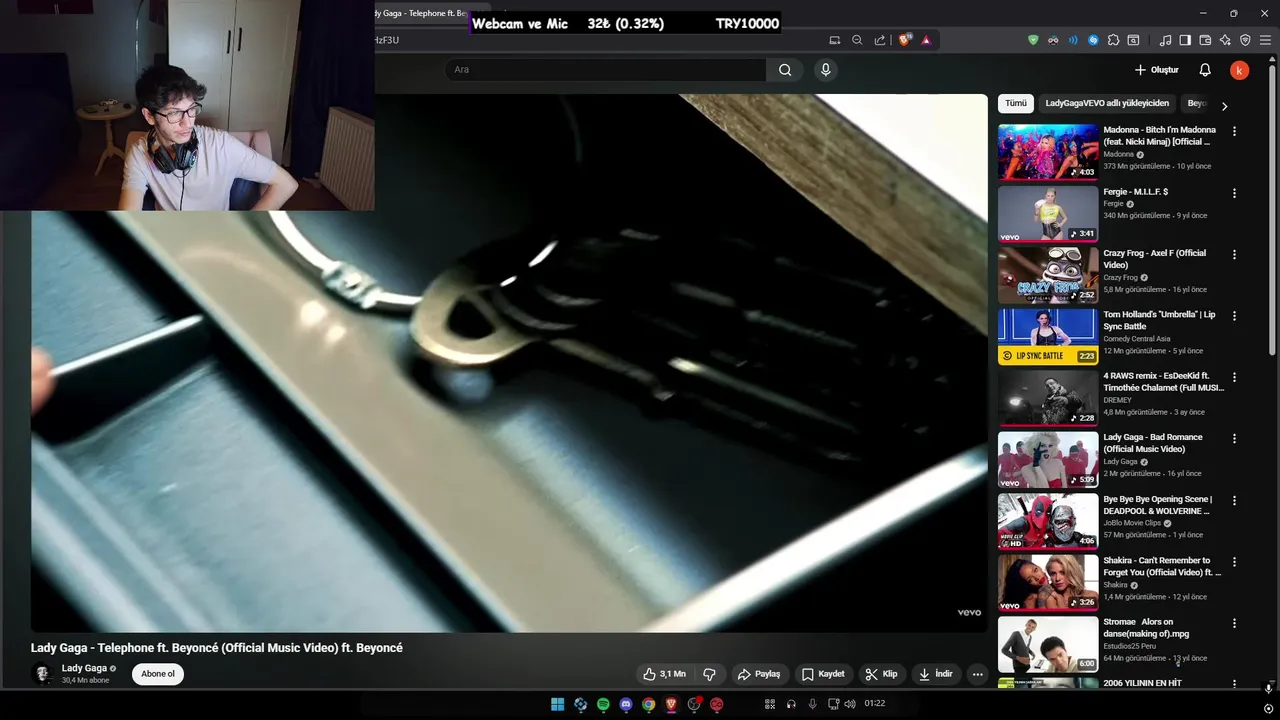Open the green shield adblock extension

point(1033,40)
